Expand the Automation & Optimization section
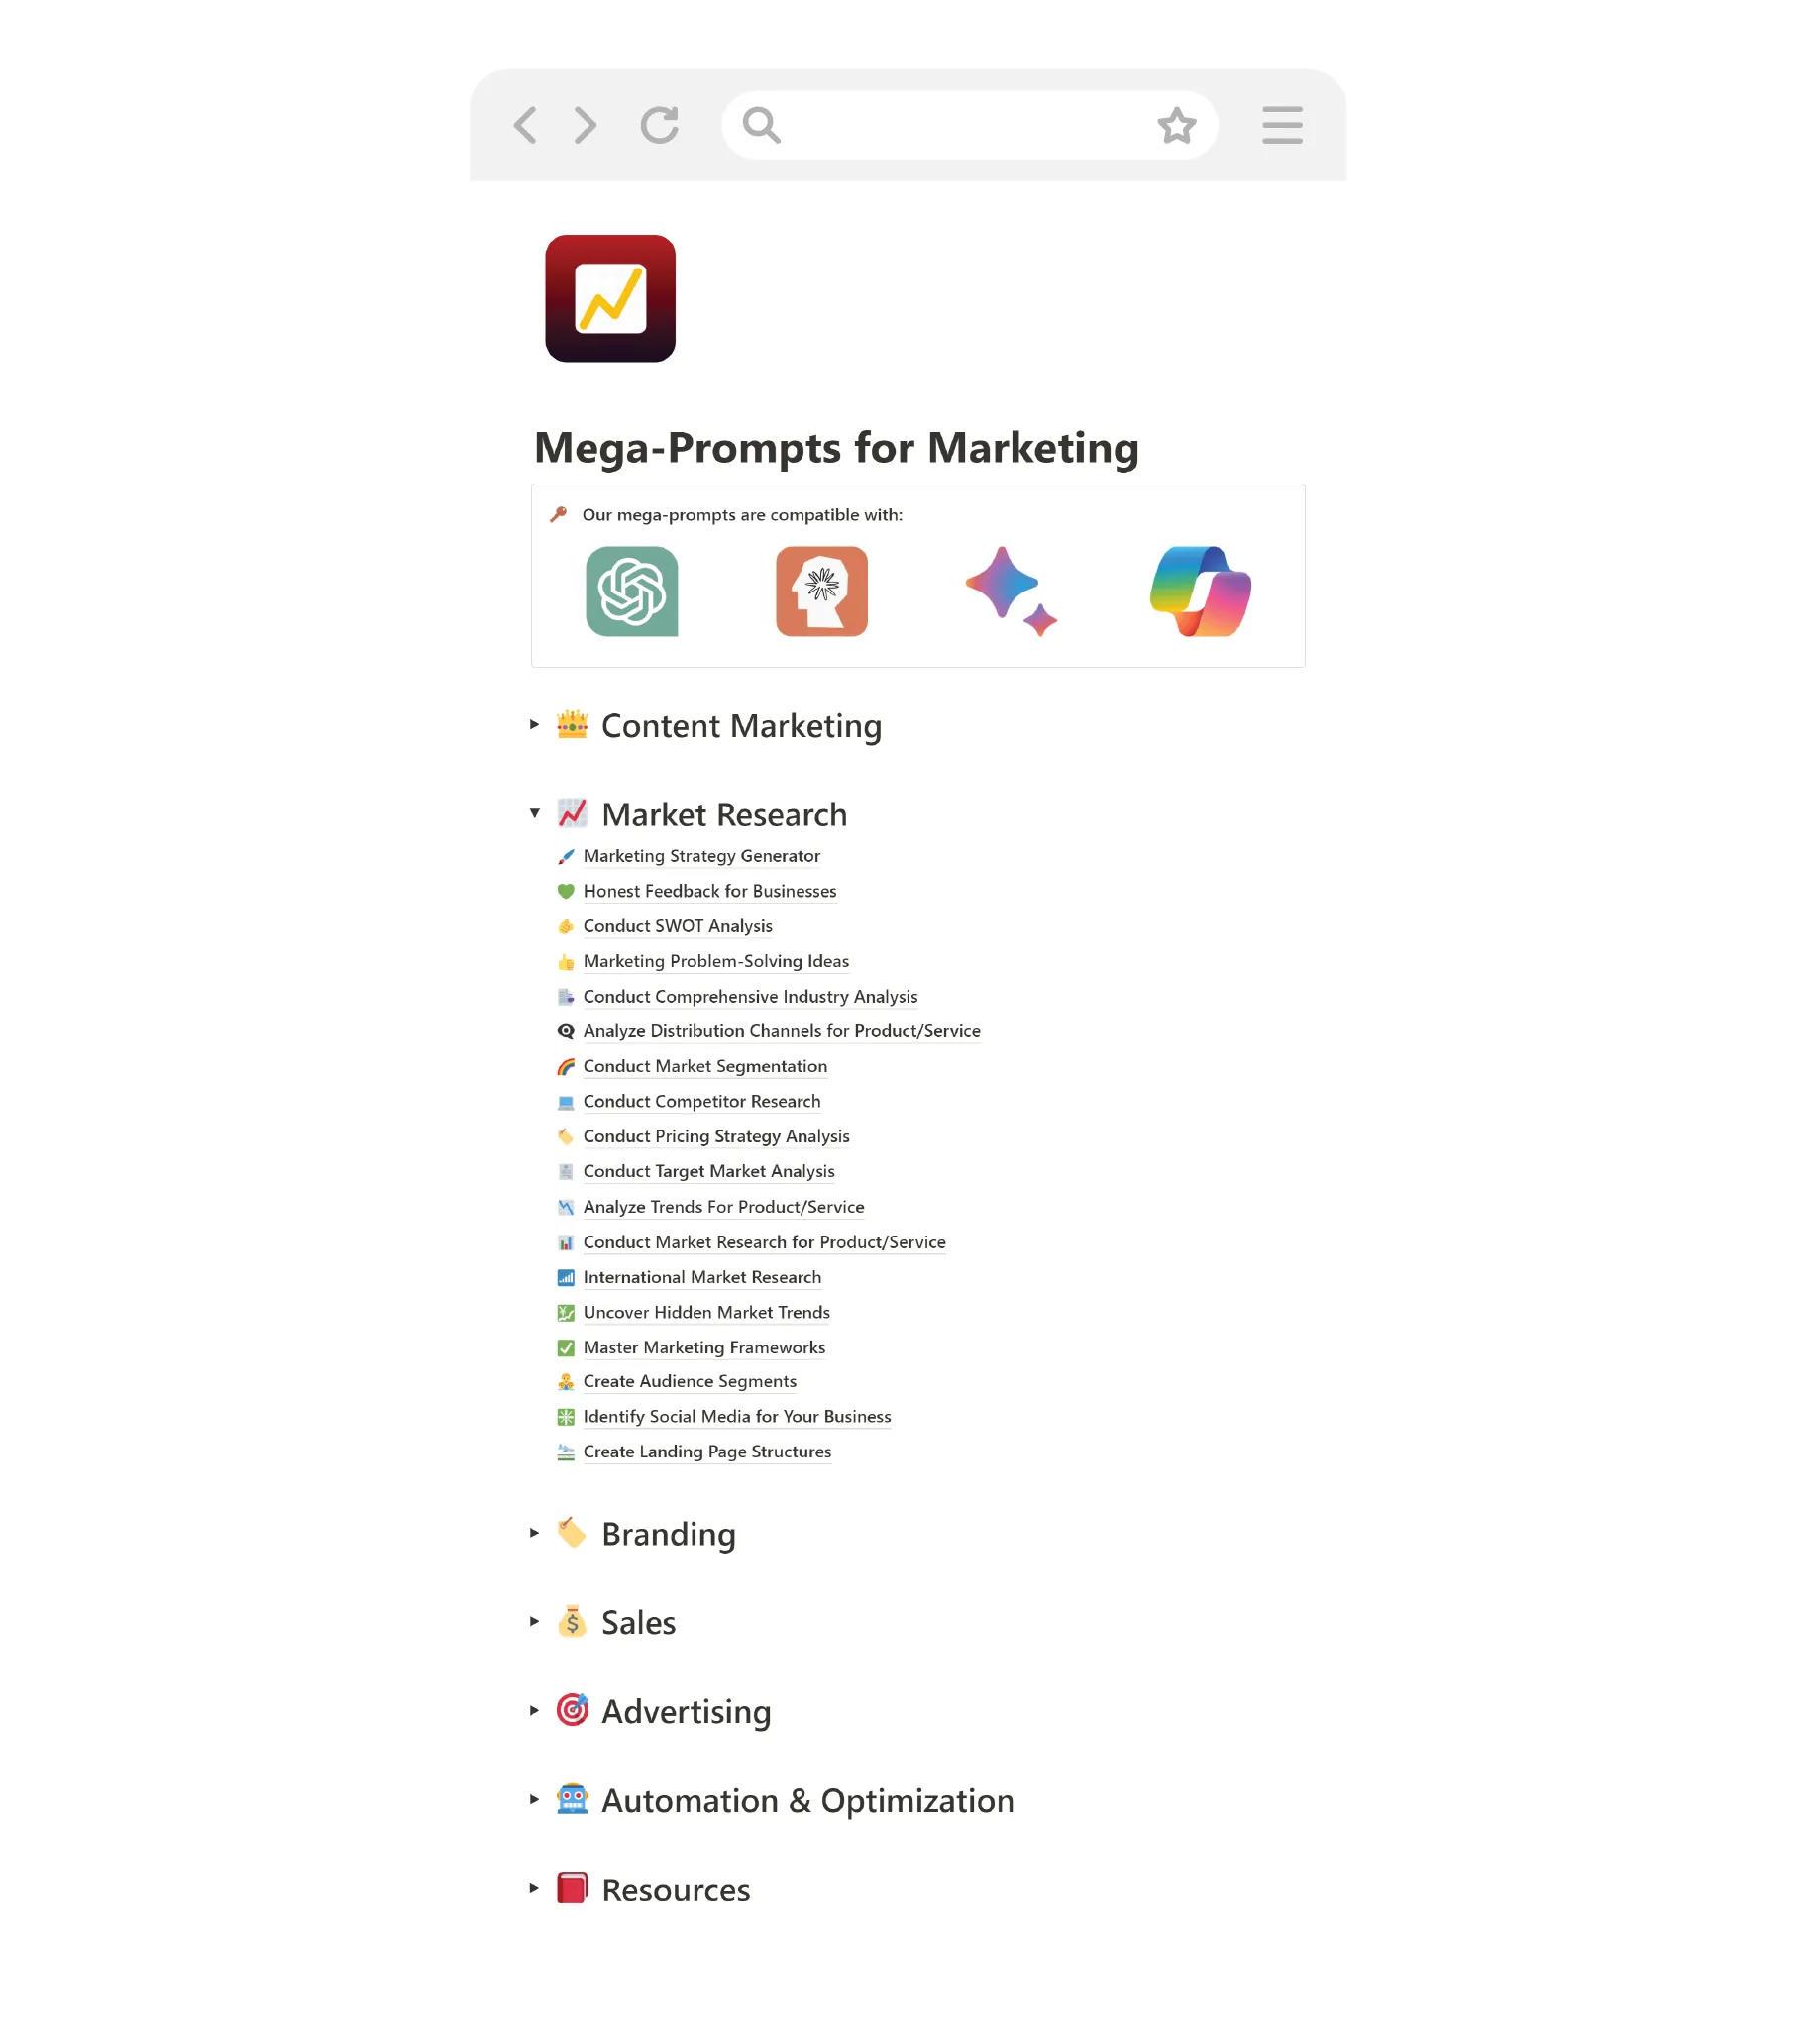The image size is (1817, 2044). (x=534, y=1799)
